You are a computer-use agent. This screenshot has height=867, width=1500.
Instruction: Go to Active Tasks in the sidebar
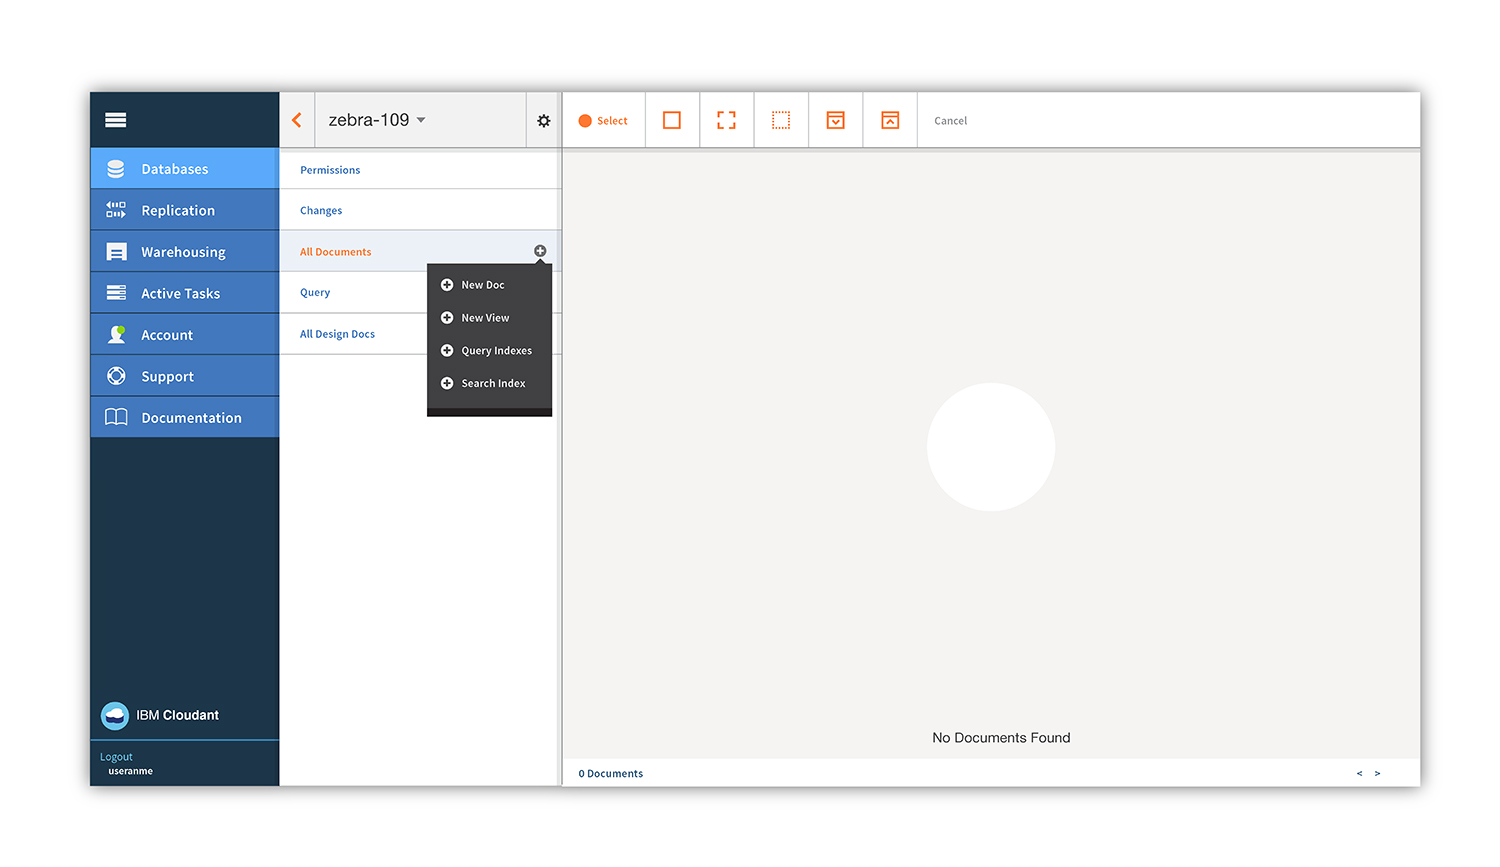point(185,293)
